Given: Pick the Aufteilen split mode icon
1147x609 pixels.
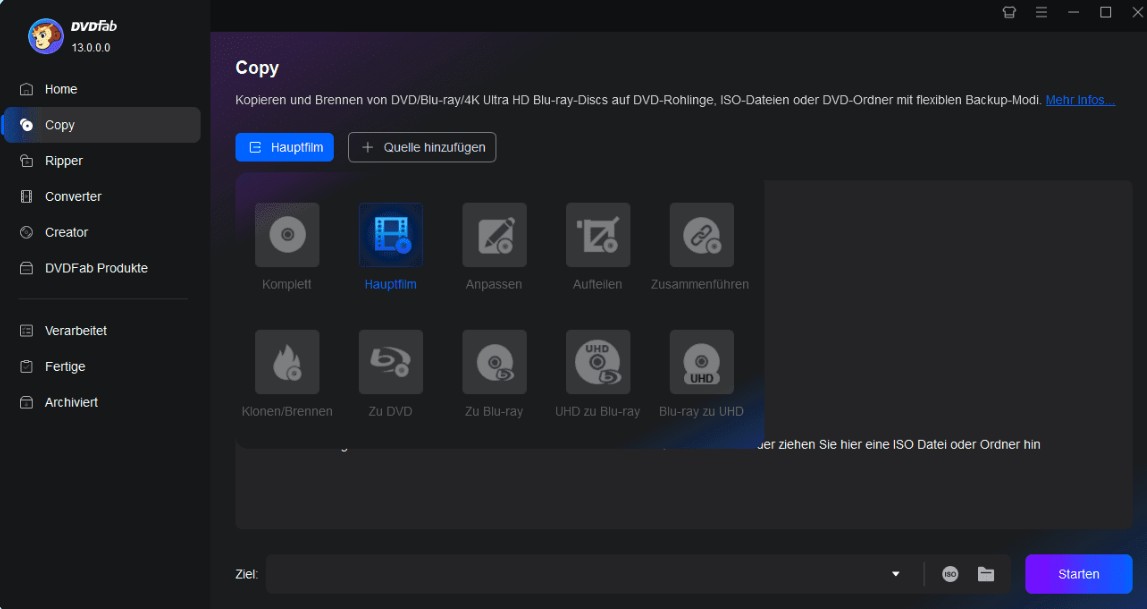Looking at the screenshot, I should (598, 235).
